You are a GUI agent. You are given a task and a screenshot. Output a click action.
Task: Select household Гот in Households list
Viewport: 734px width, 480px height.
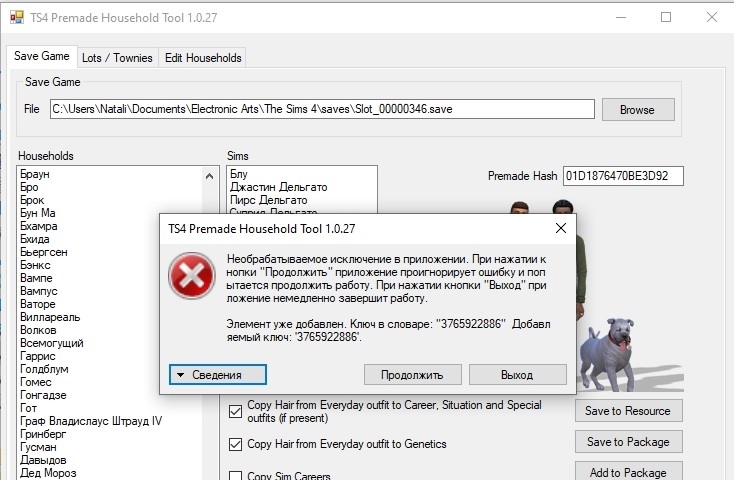pyautogui.click(x=29, y=408)
